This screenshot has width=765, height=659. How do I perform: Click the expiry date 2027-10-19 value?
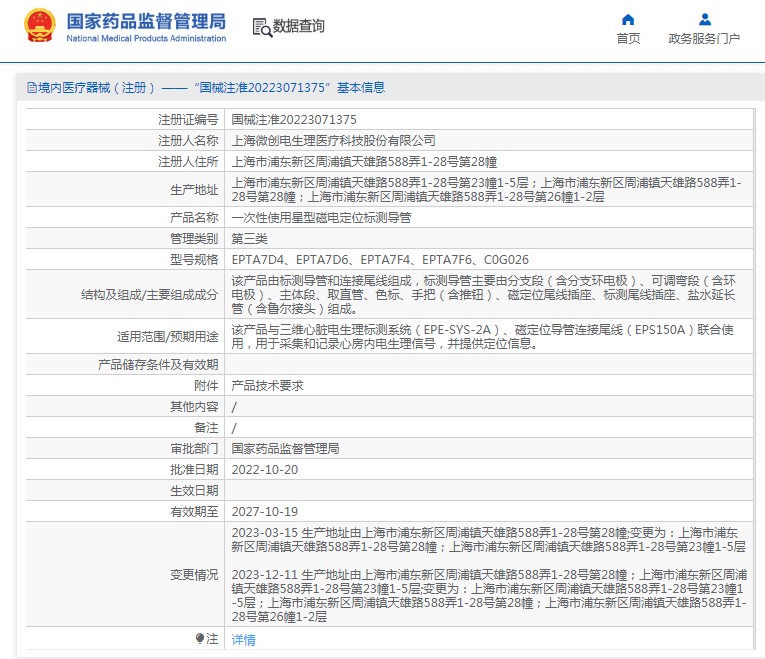coord(264,512)
